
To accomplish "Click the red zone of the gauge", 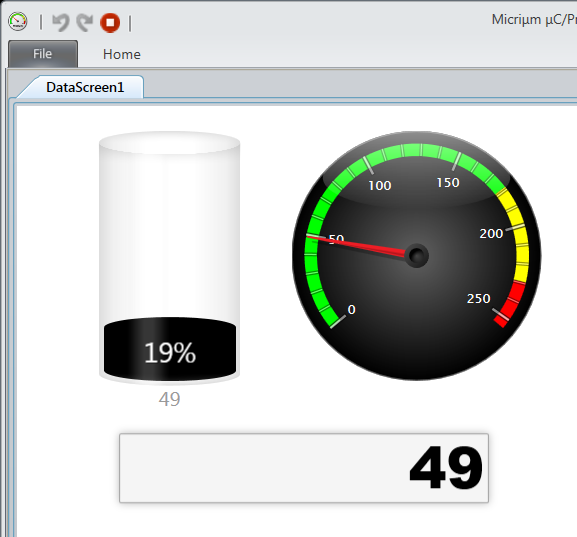I will coord(512,303).
